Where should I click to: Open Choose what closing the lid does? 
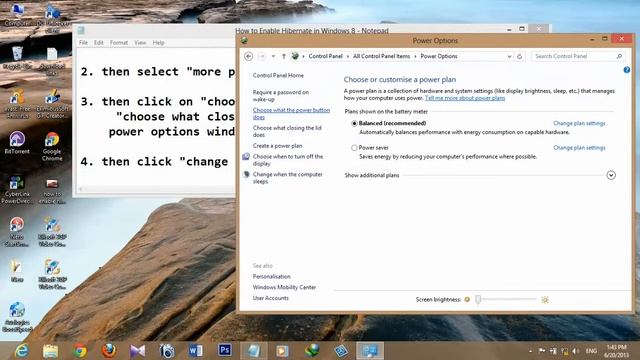[287, 131]
